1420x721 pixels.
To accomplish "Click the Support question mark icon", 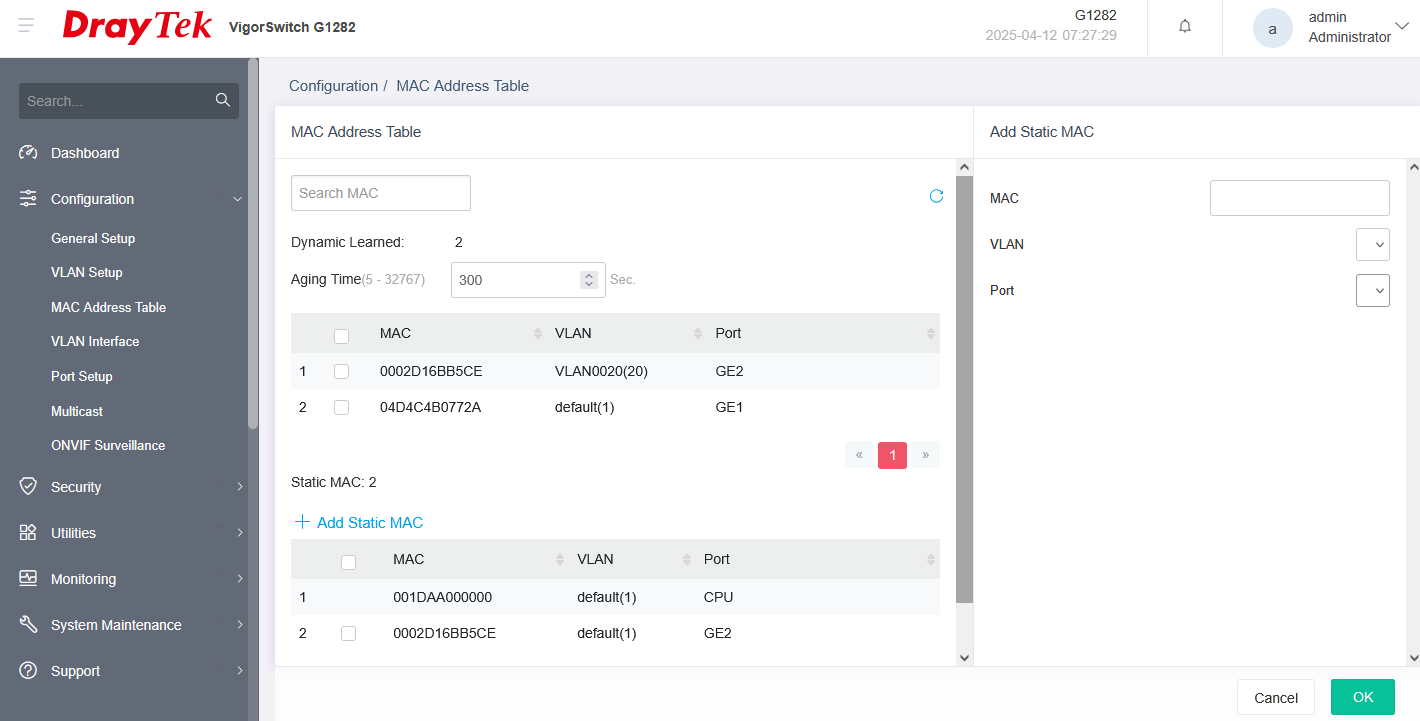I will [x=28, y=671].
